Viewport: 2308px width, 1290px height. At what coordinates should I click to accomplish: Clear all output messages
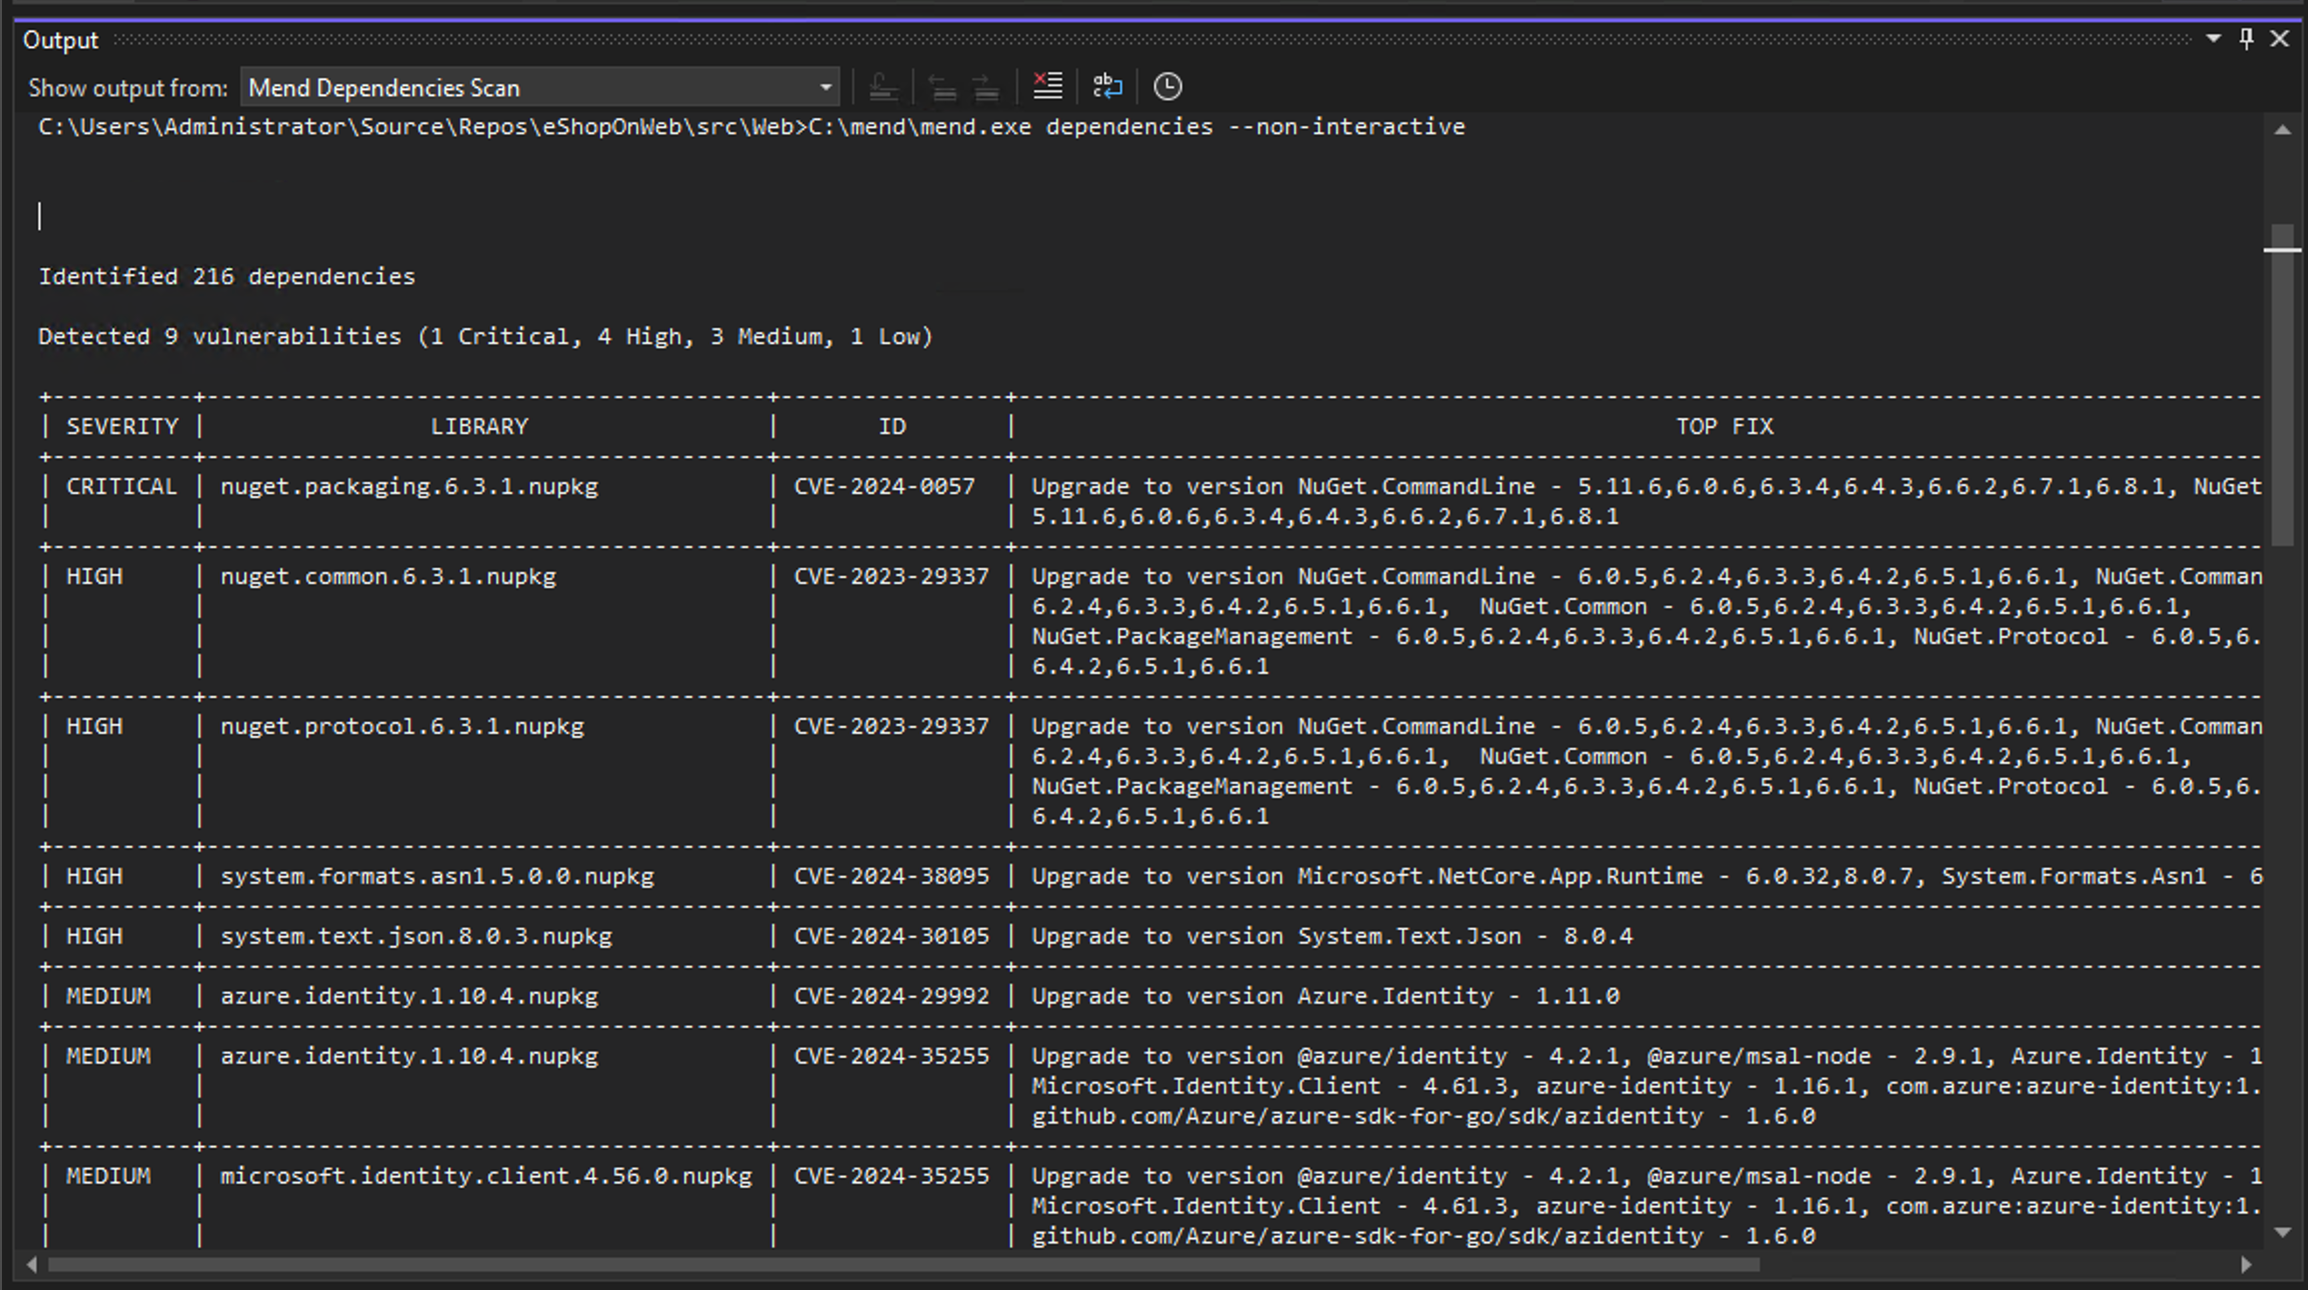tap(1048, 87)
